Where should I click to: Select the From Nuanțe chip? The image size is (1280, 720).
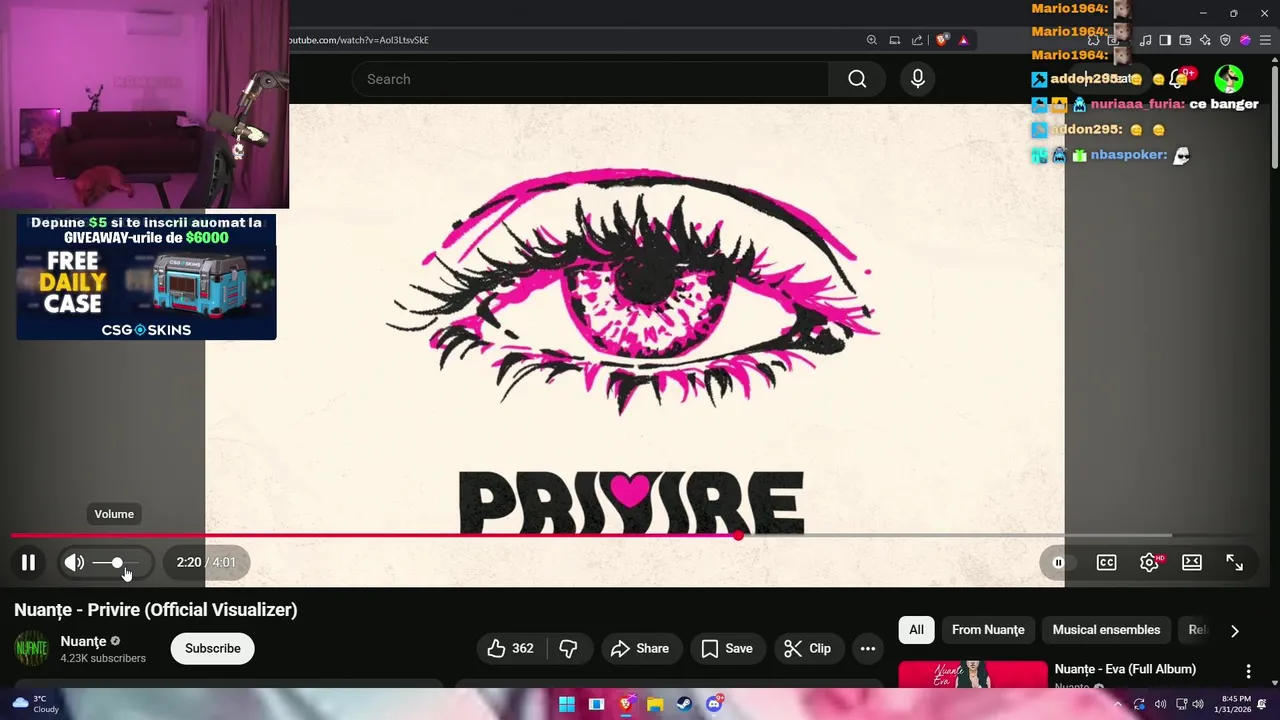click(x=988, y=630)
